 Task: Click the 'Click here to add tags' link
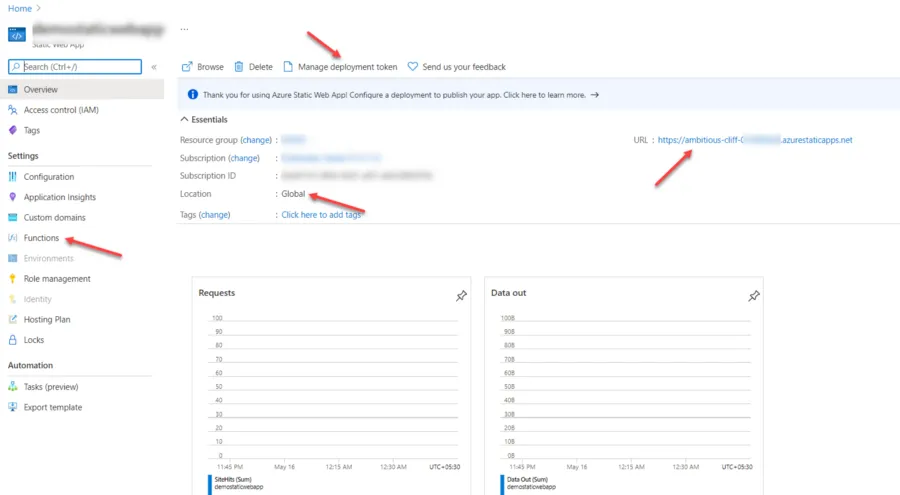pyautogui.click(x=321, y=215)
